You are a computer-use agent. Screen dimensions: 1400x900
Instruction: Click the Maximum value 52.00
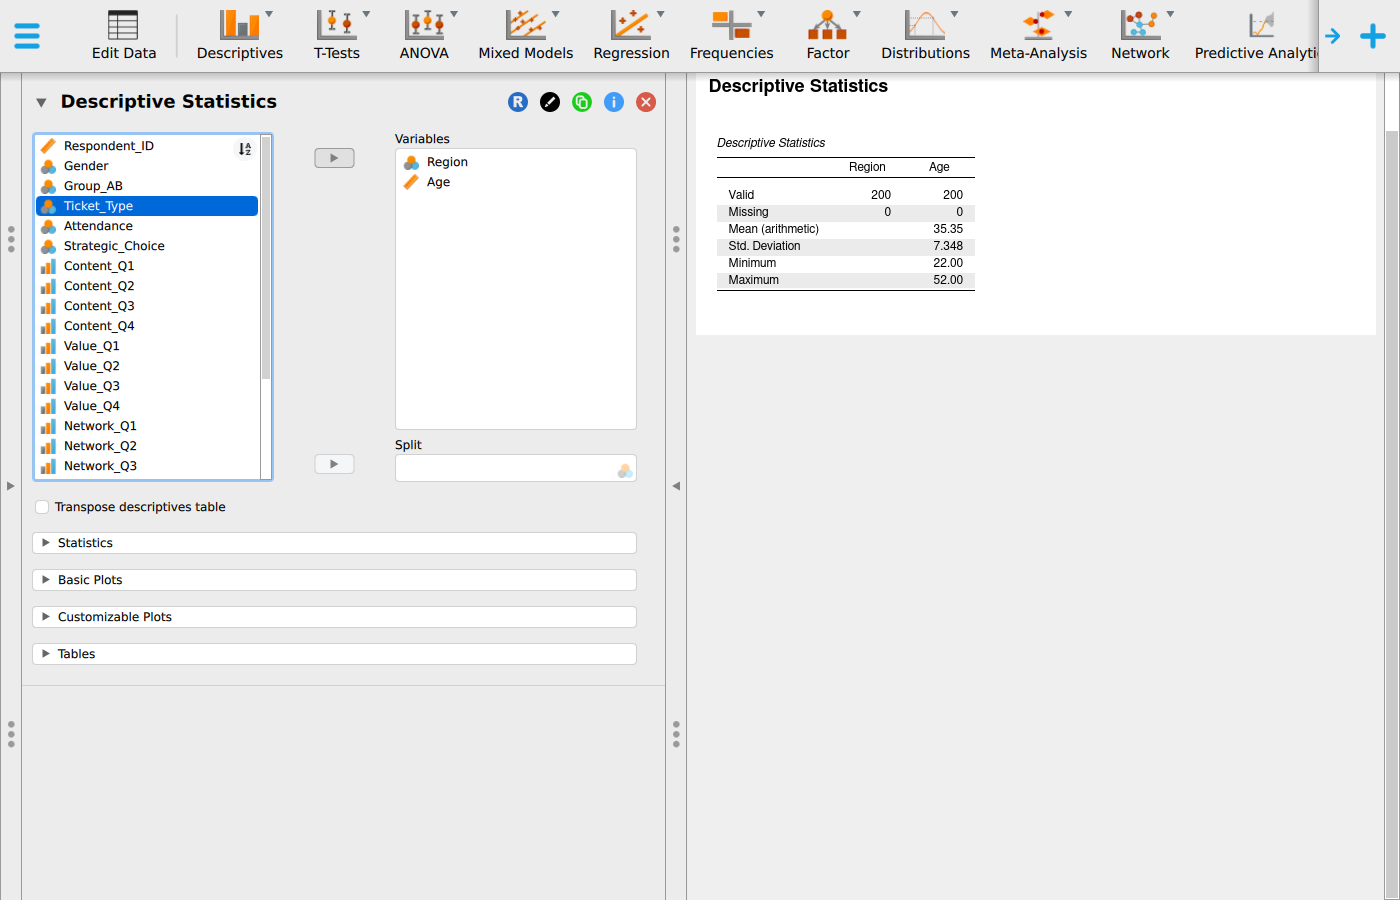pos(948,280)
